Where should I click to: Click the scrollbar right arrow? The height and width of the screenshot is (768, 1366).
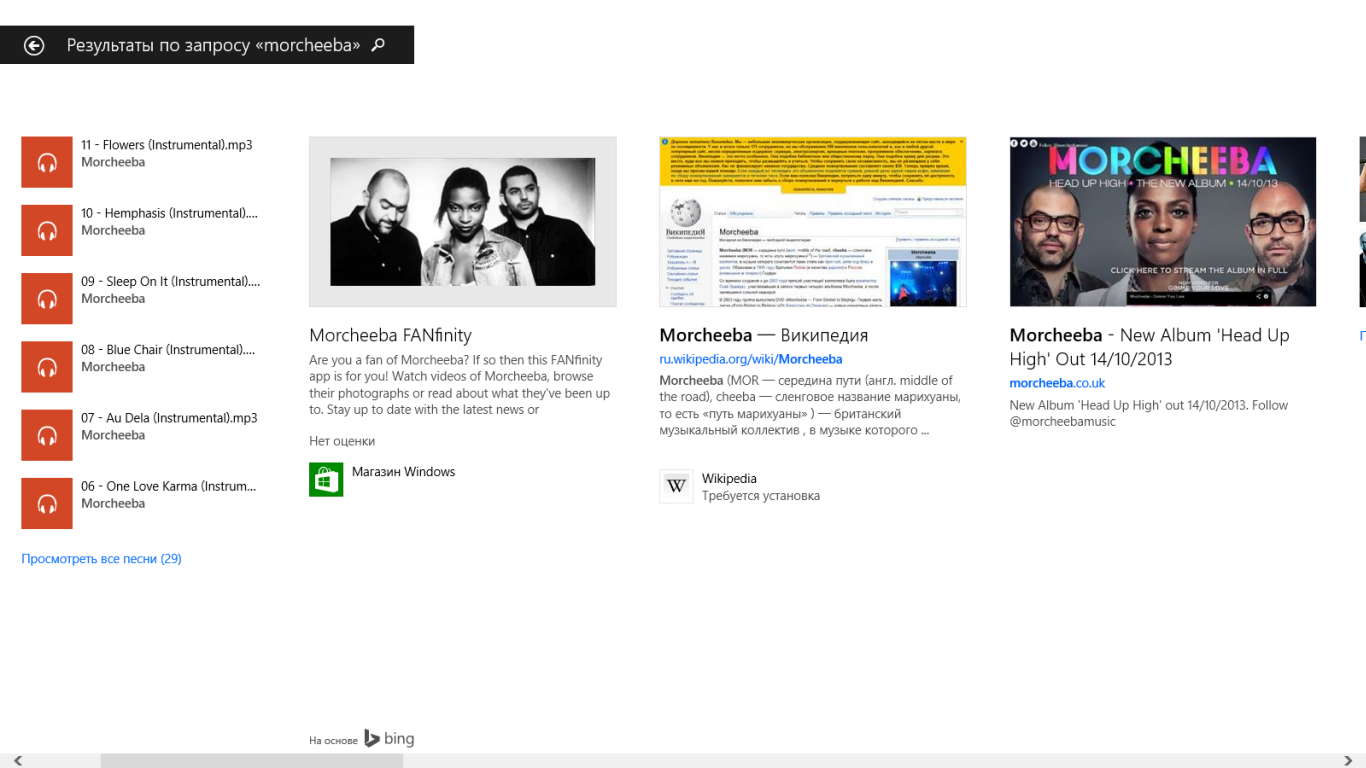pos(1349,761)
